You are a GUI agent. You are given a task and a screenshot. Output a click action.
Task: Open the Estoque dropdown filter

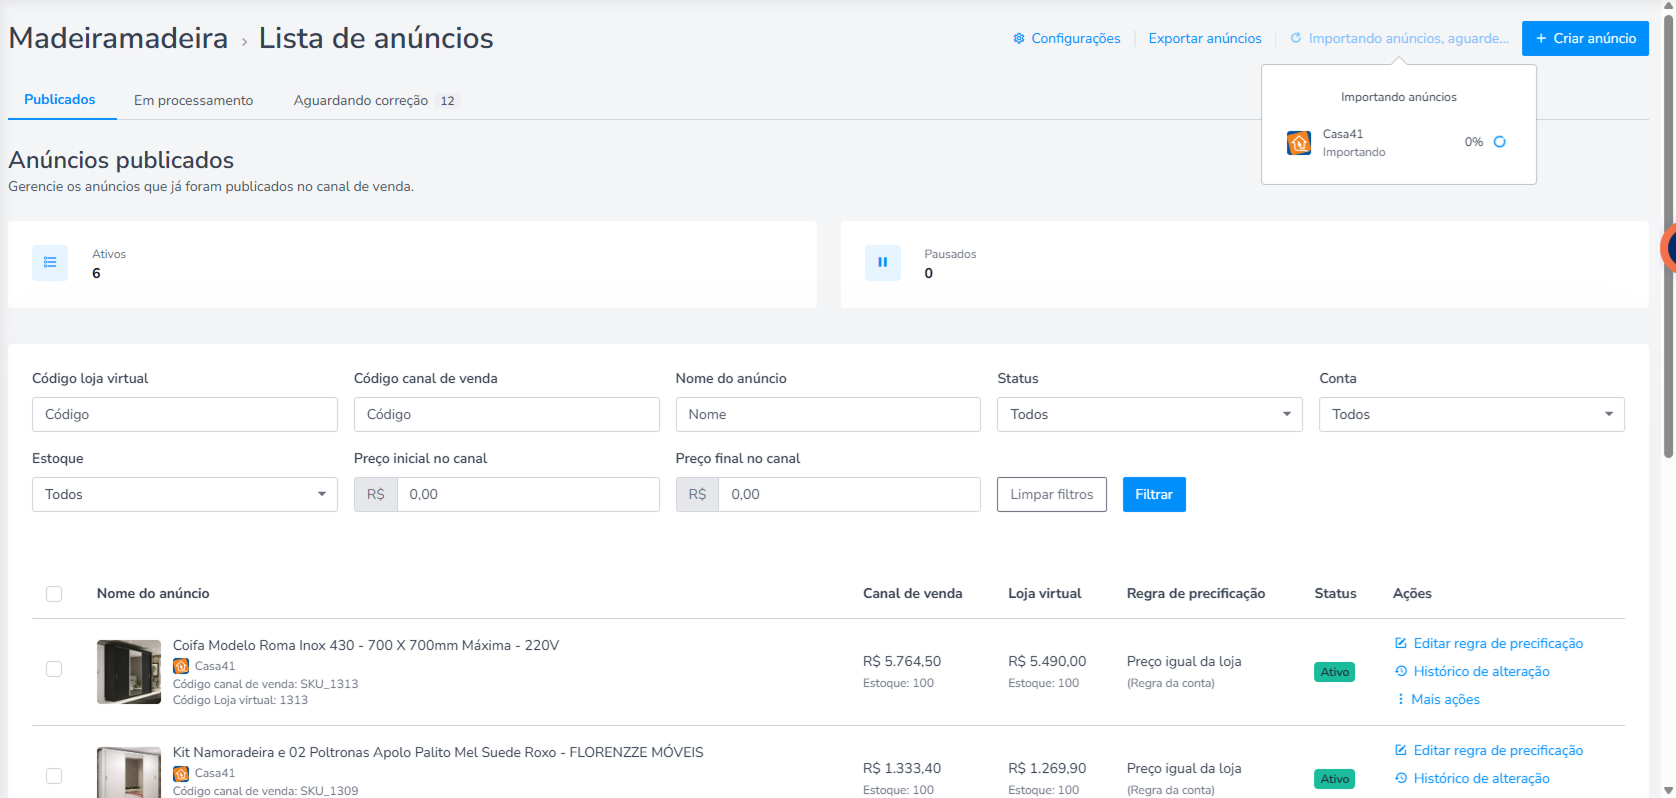coord(184,494)
